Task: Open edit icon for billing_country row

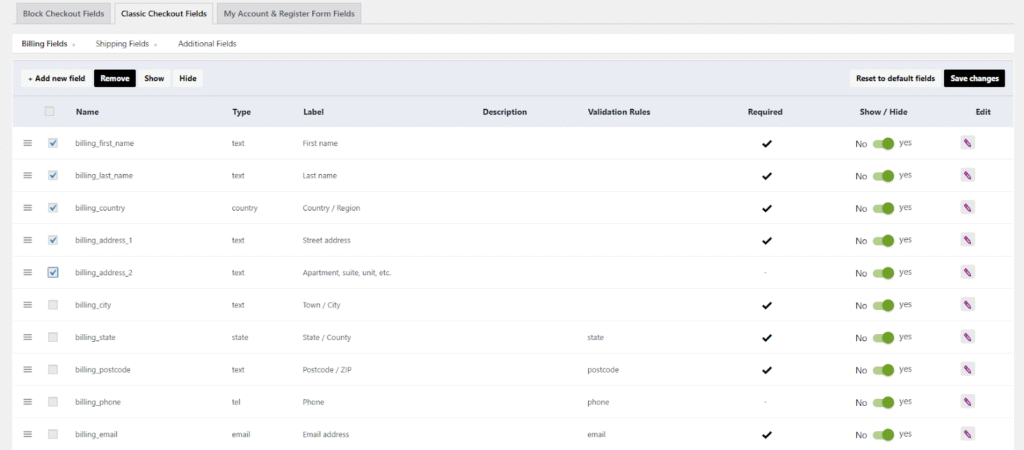Action: (967, 208)
